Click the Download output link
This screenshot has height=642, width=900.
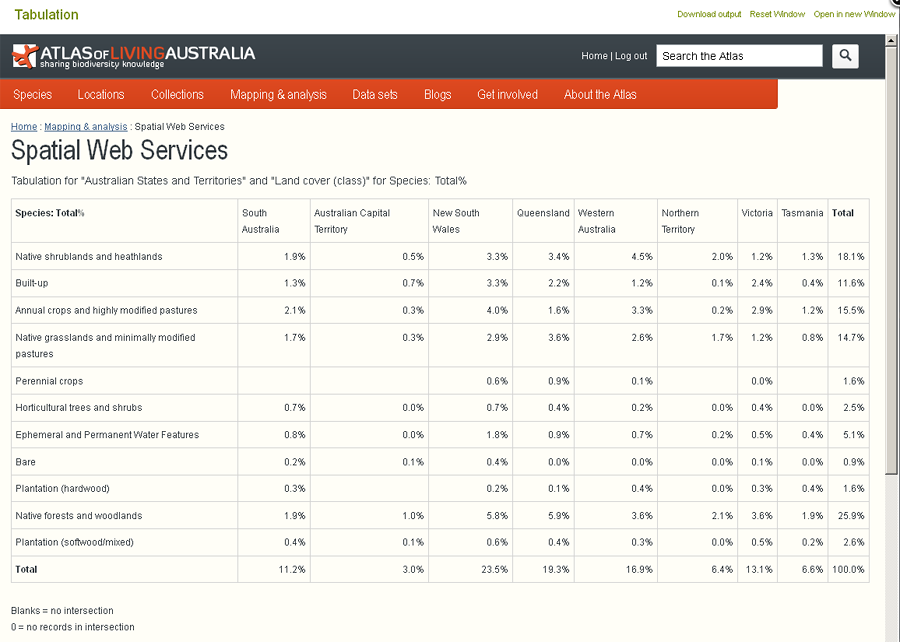tap(709, 14)
